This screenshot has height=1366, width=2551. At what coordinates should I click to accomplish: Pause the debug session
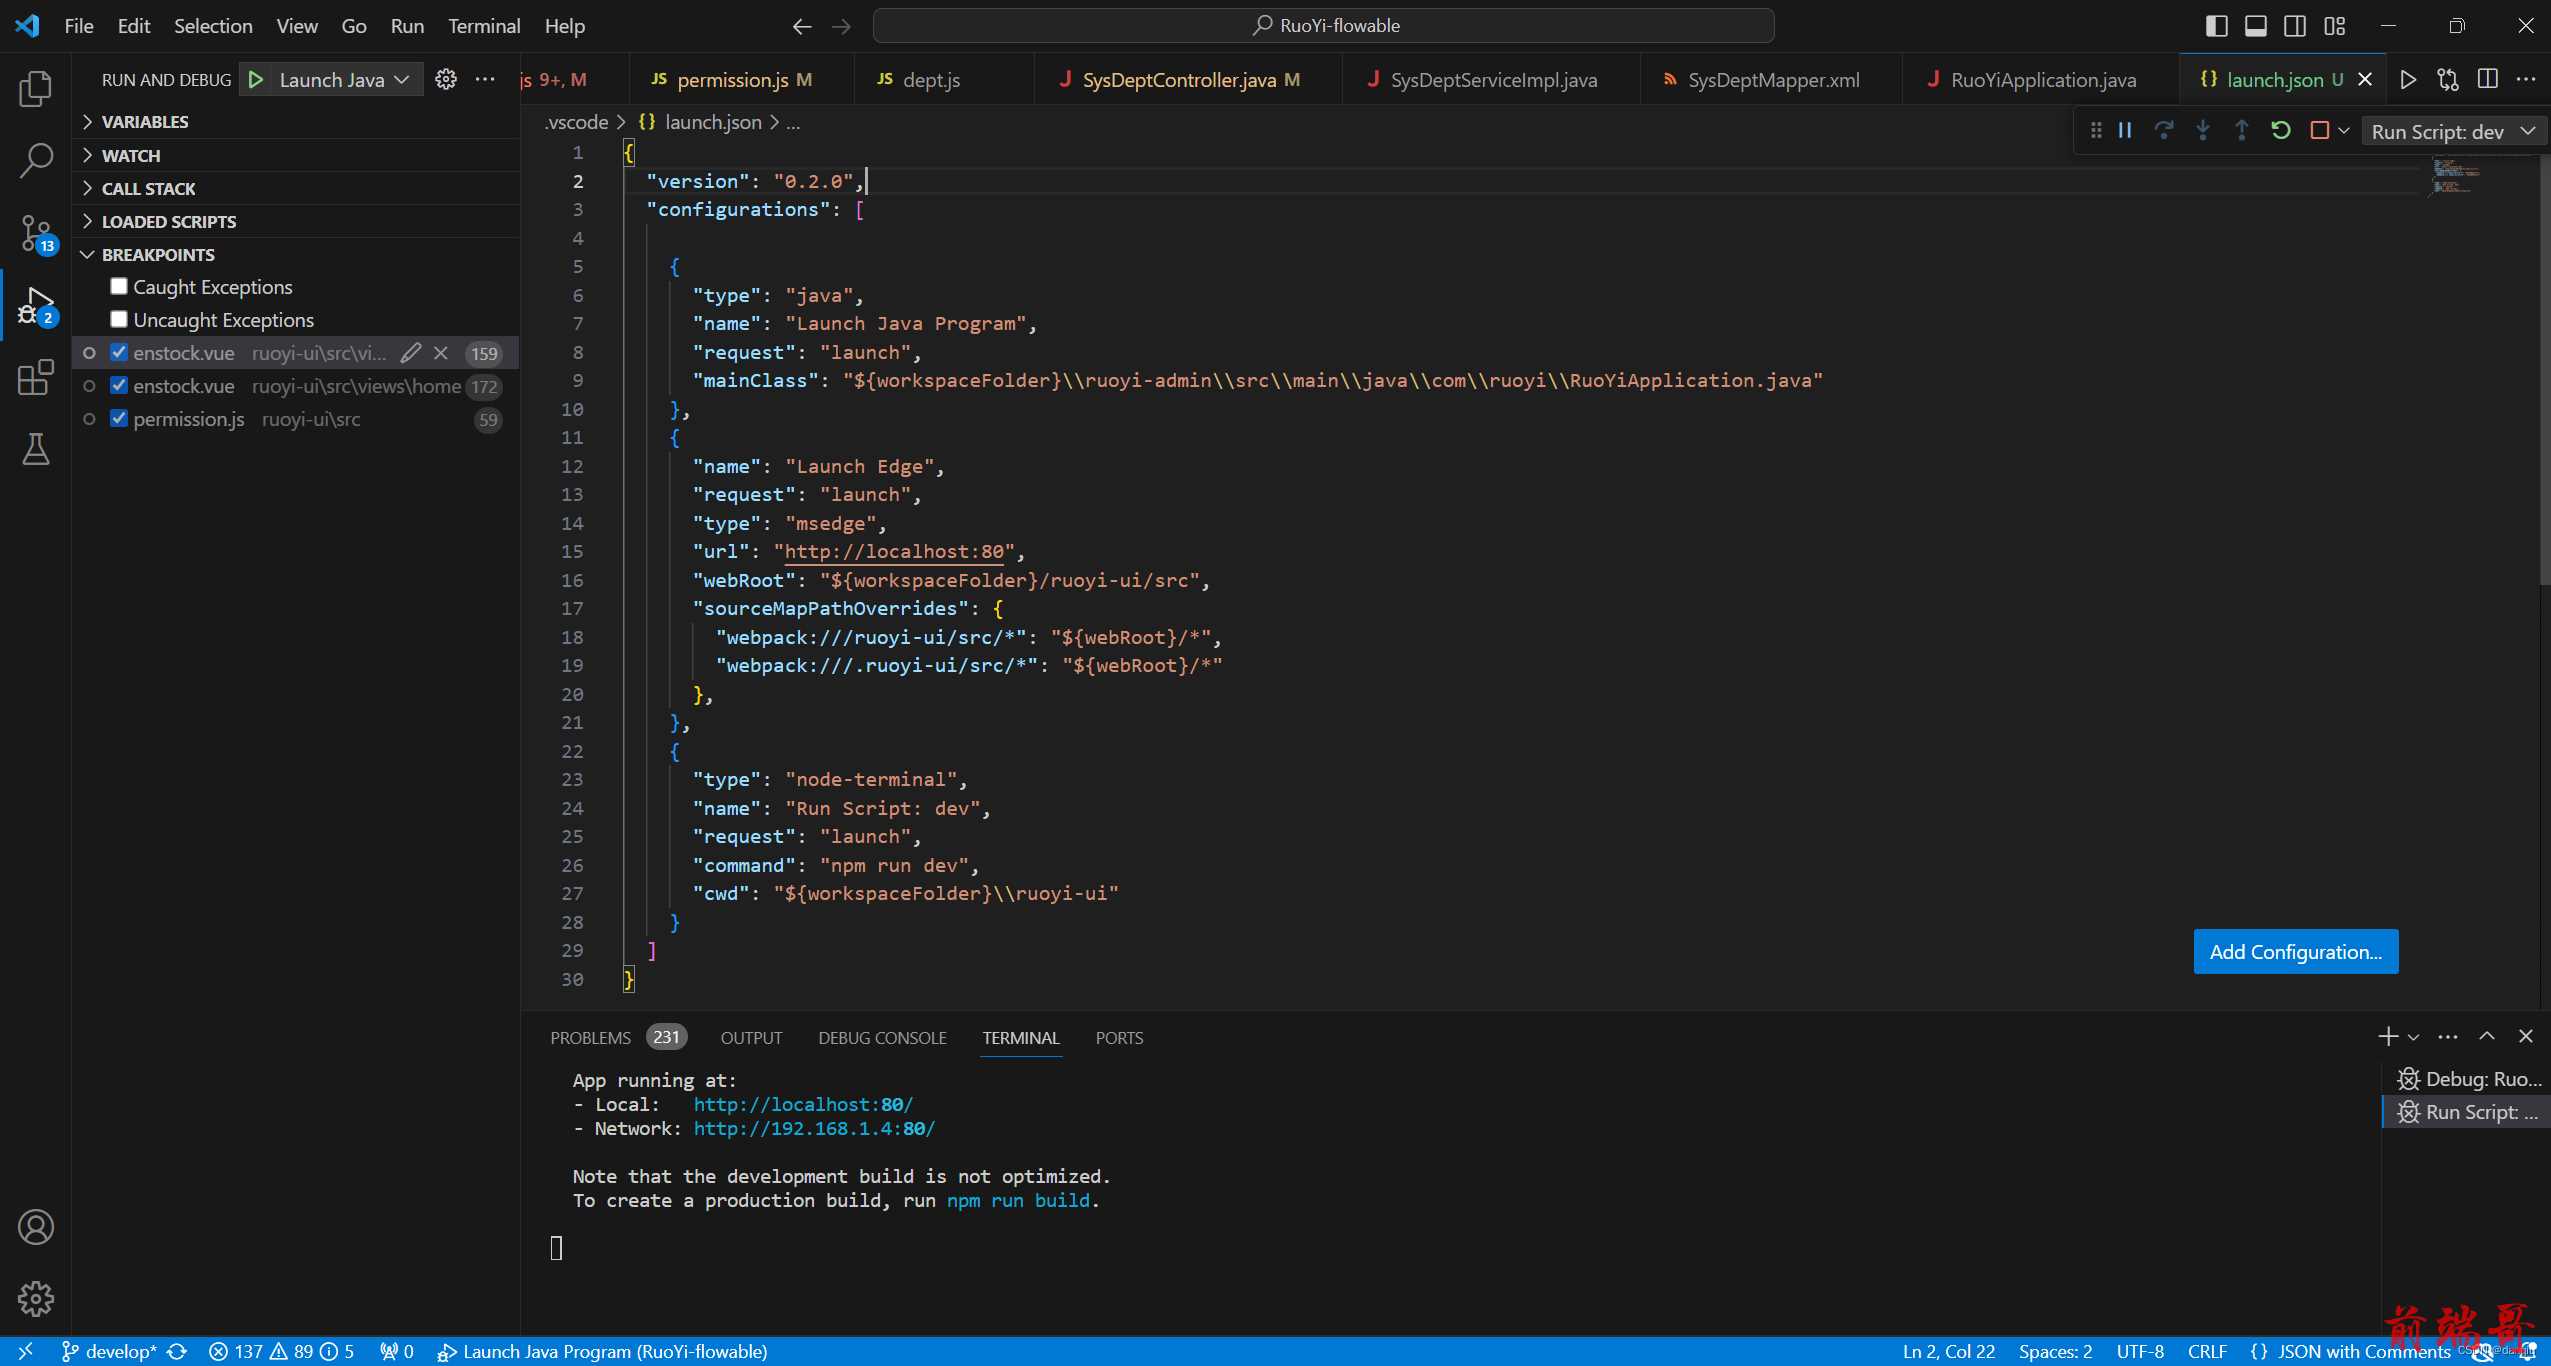point(2126,131)
